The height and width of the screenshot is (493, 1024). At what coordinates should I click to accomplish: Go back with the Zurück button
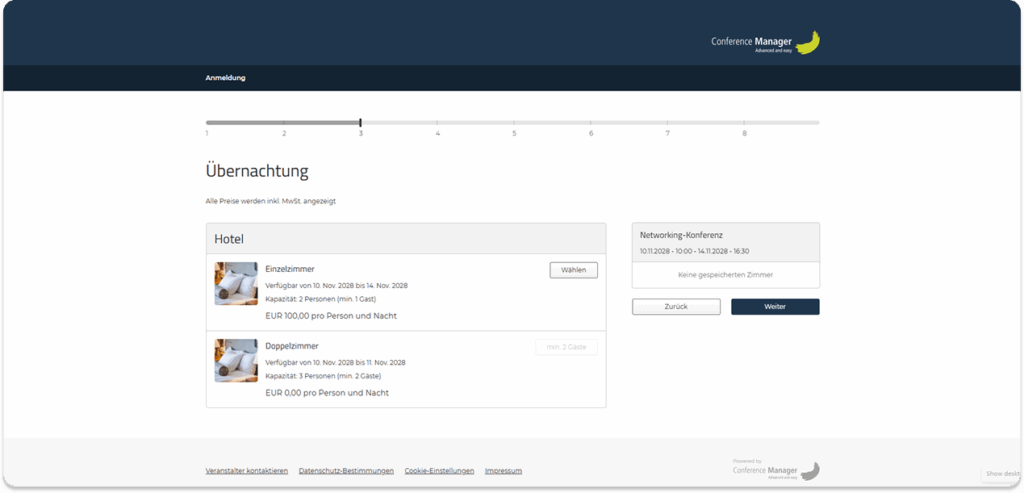coord(675,306)
